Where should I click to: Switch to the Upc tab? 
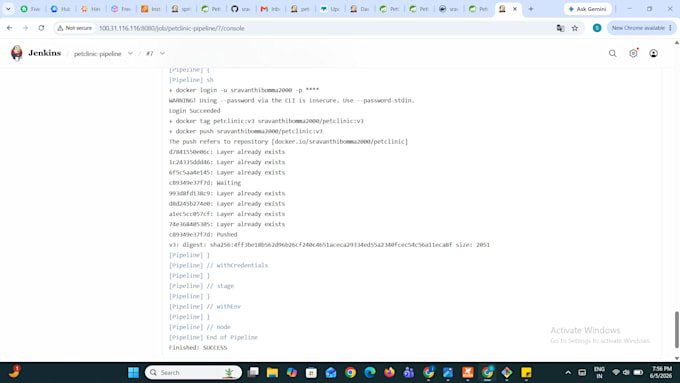[x=330, y=9]
